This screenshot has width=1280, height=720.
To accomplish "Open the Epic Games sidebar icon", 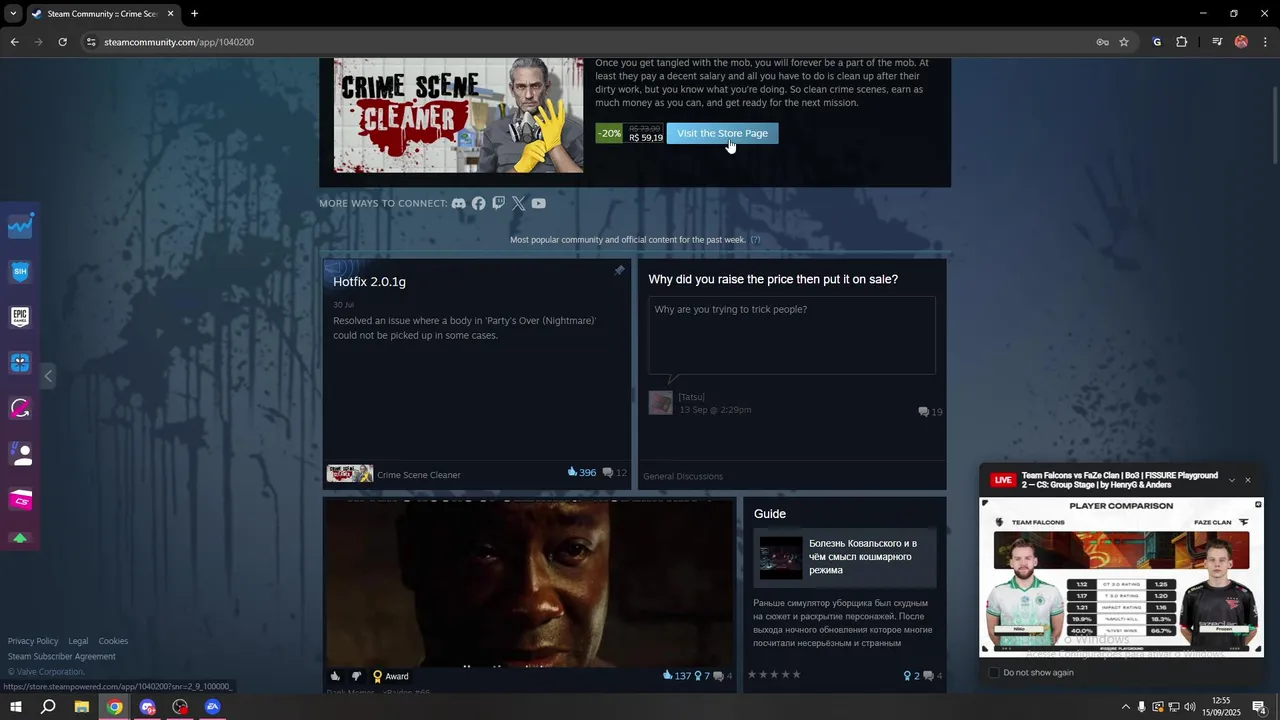I will tap(20, 317).
